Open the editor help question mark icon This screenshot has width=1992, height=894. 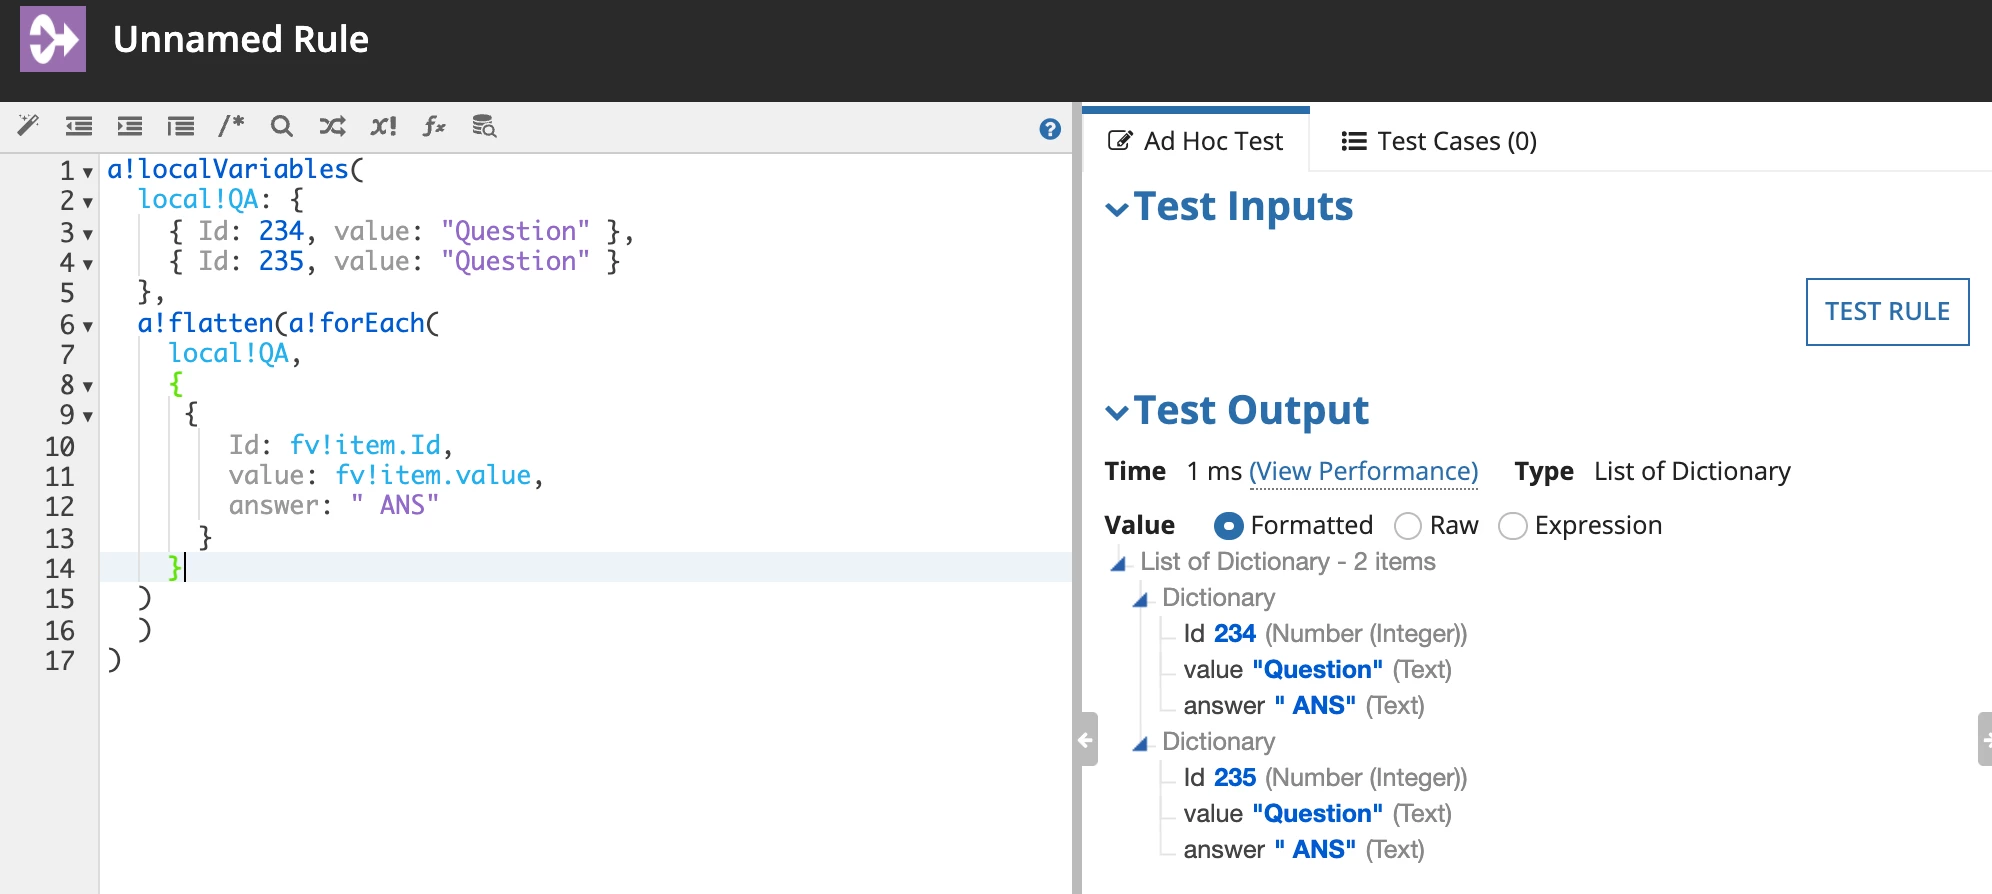[1050, 129]
